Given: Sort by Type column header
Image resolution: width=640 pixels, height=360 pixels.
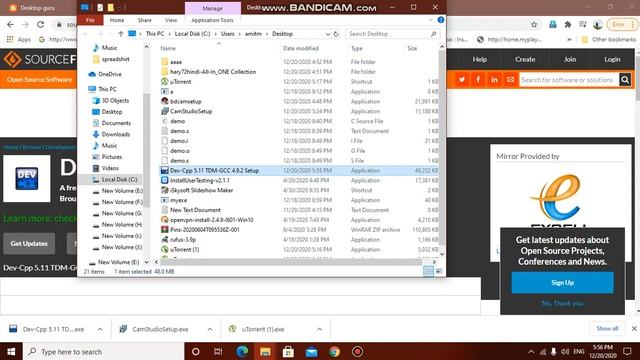Looking at the screenshot, I should pyautogui.click(x=357, y=48).
